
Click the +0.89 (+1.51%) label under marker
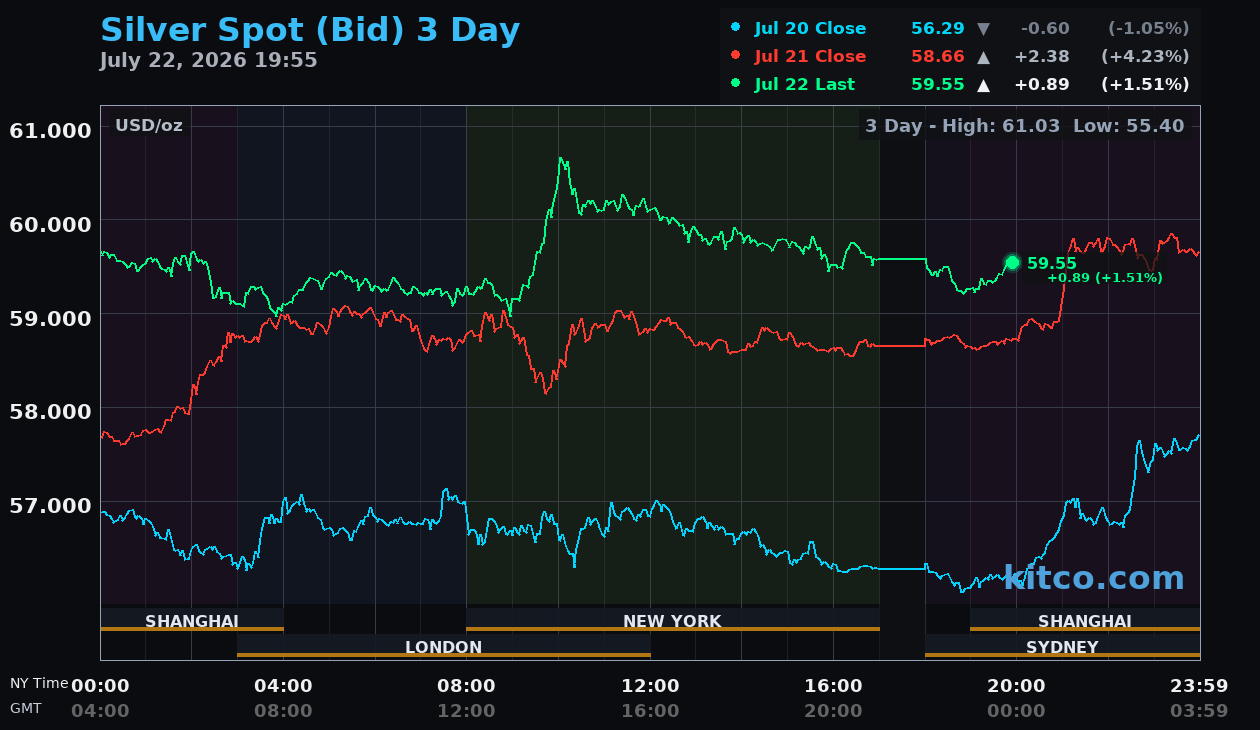coord(1105,278)
